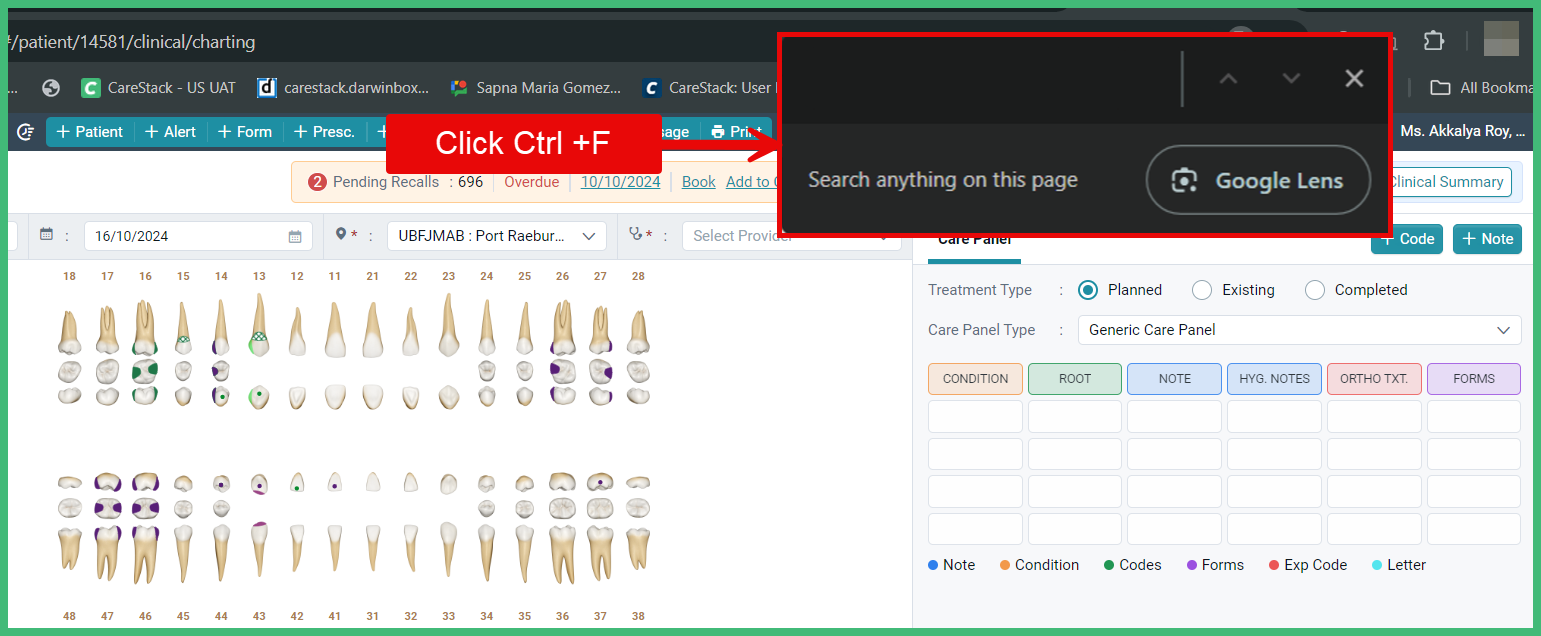Open the NOTE care panel category
1541x636 pixels.
coord(1175,379)
